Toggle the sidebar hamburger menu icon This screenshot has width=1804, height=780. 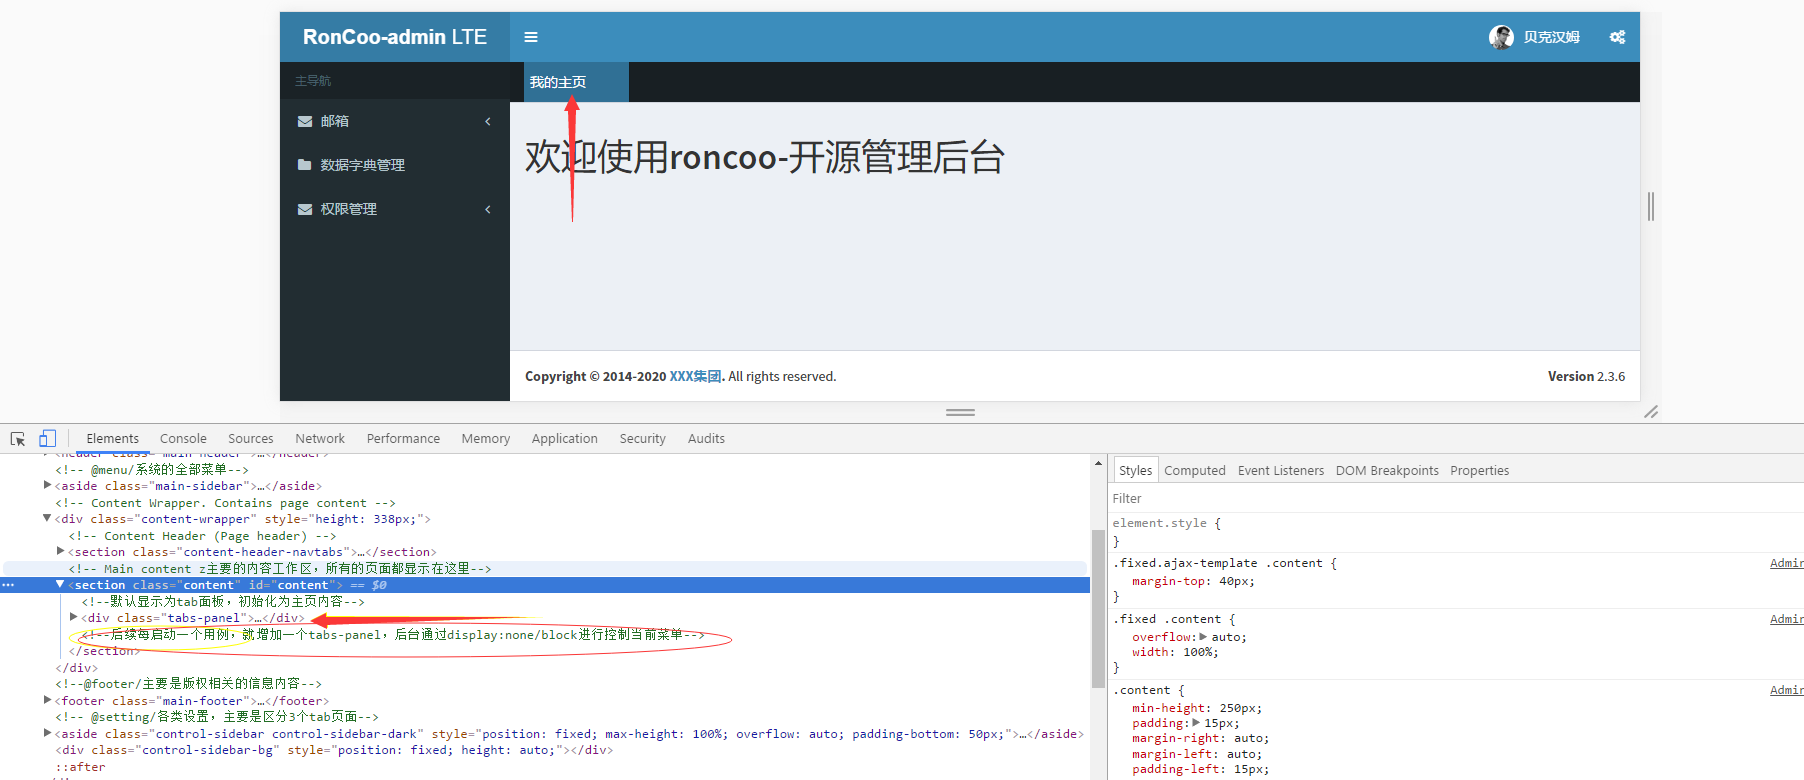pyautogui.click(x=531, y=37)
